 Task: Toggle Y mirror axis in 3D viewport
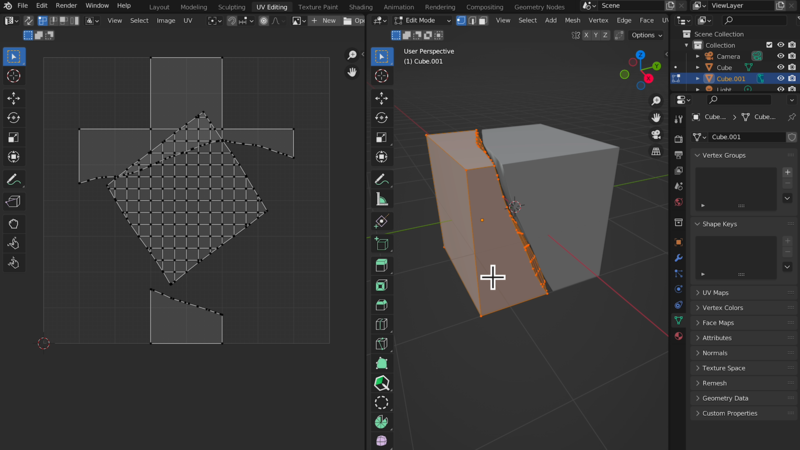coord(596,35)
